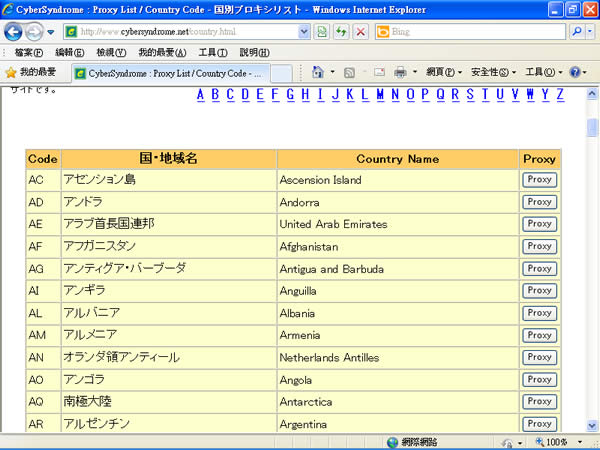Click the Proxy button for Afghanistan
Screen dimensions: 600x450
(x=539, y=246)
